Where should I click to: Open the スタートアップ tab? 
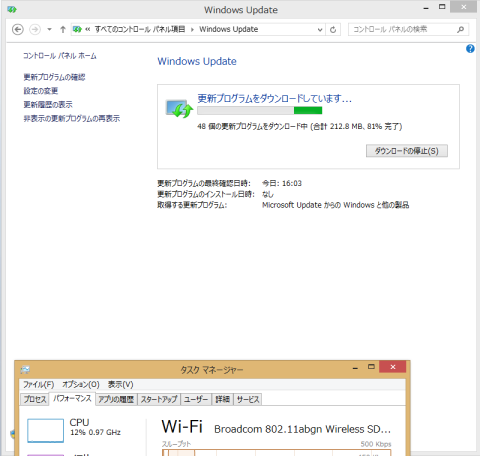159,399
